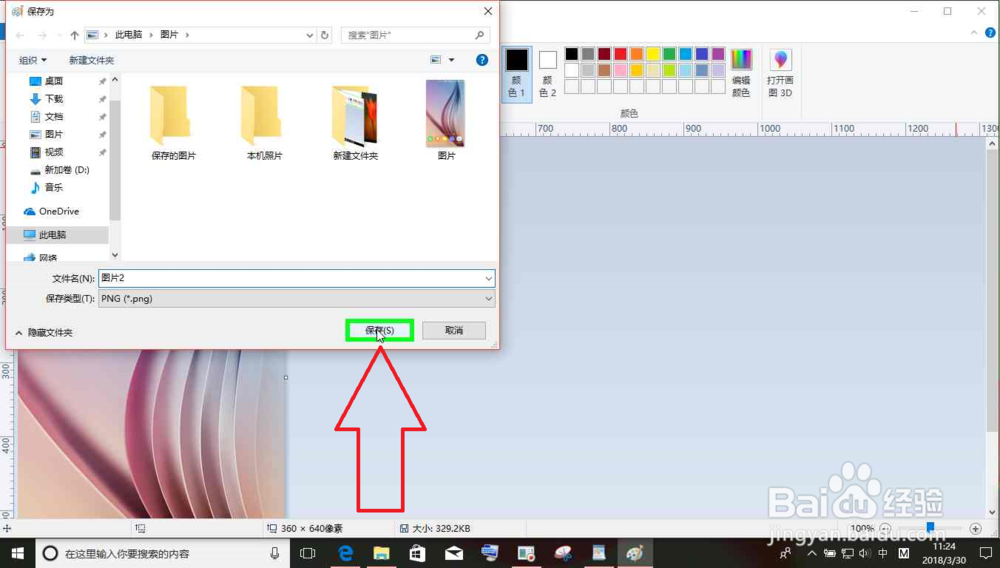The image size is (1000, 568).
Task: Open Mail app from taskbar
Action: pos(454,553)
